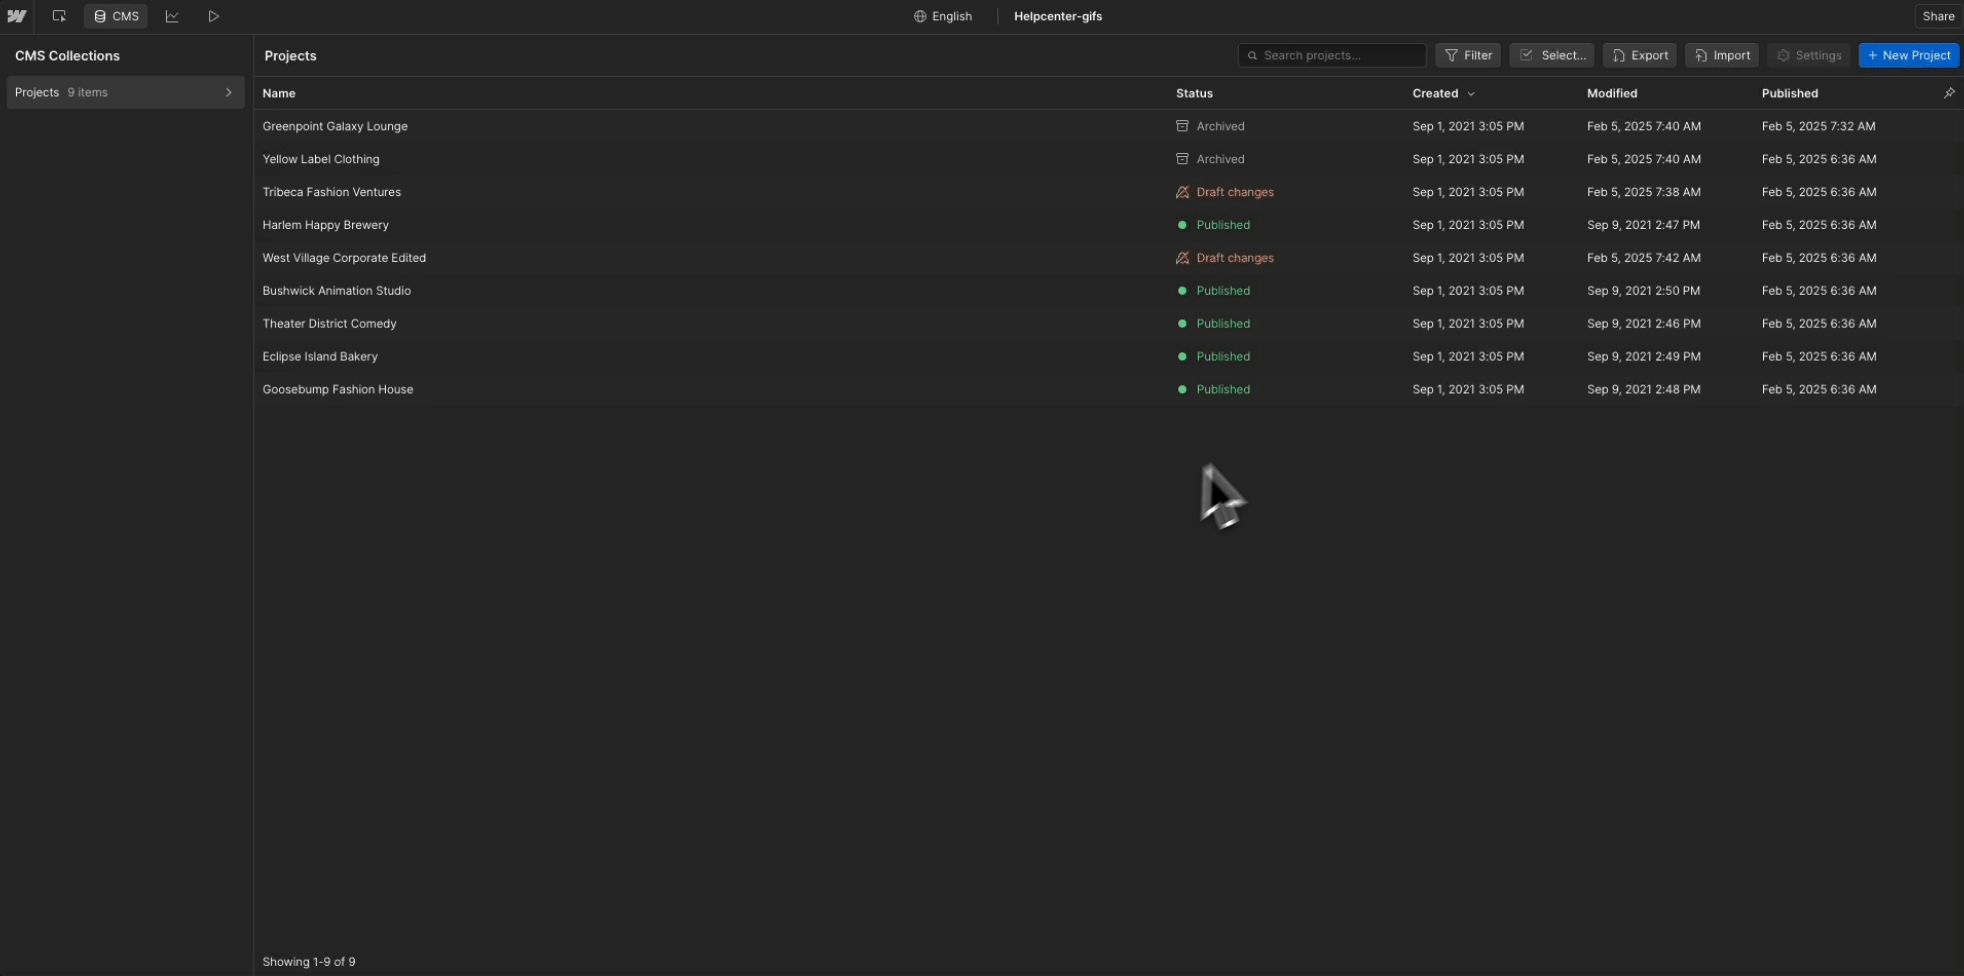Open the Greenpoint Galaxy Lounge item

pos(335,126)
